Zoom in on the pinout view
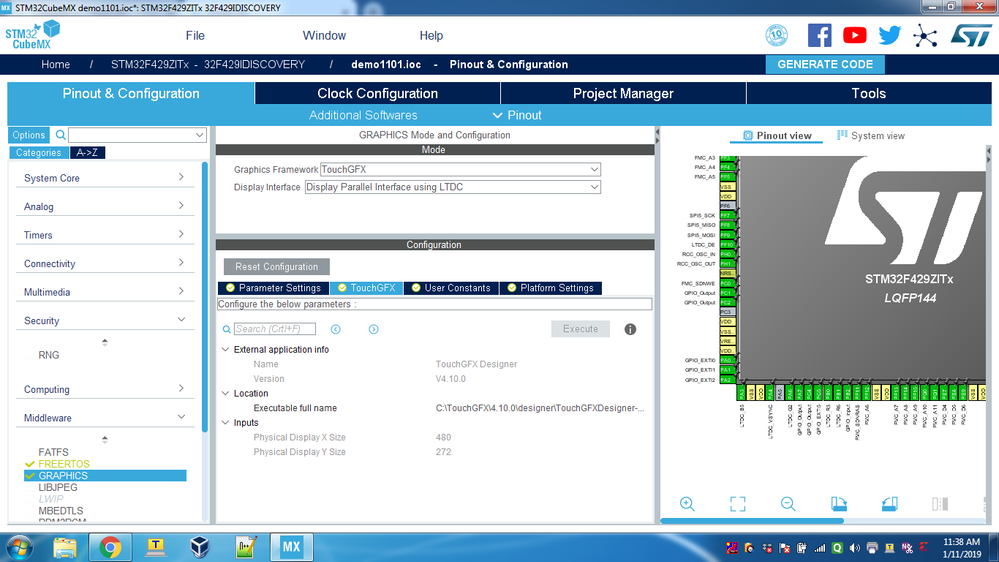The image size is (999, 562). [x=687, y=504]
